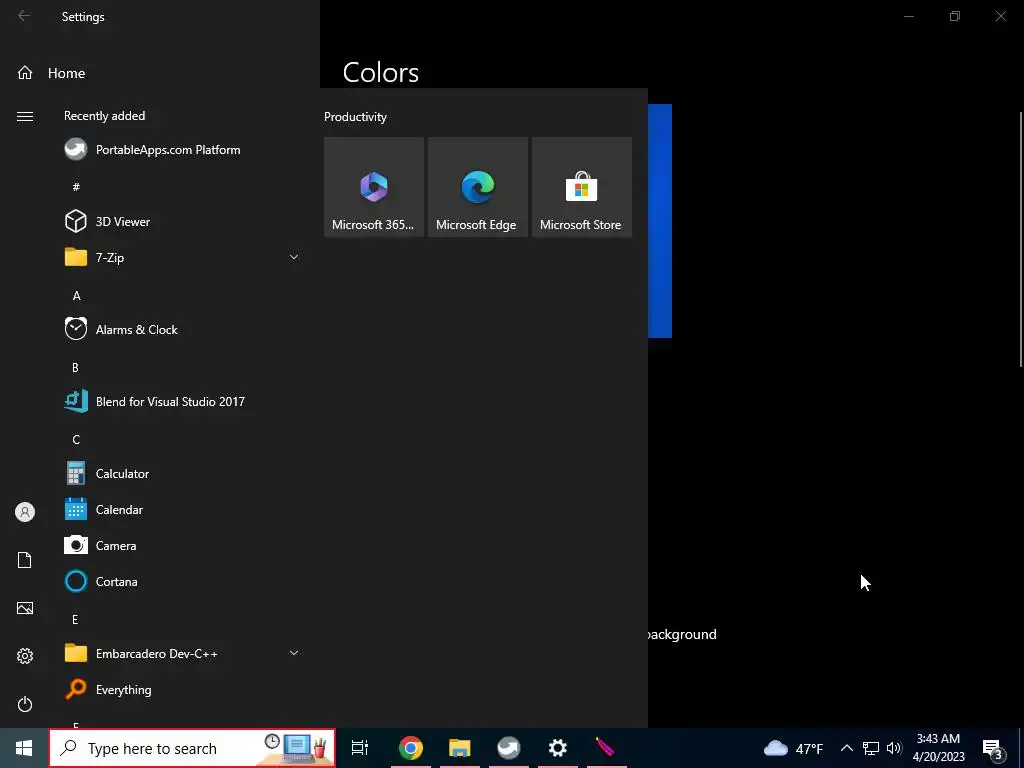Image resolution: width=1024 pixels, height=768 pixels.
Task: Open alphabet index from letter C header
Action: pyautogui.click(x=76, y=440)
